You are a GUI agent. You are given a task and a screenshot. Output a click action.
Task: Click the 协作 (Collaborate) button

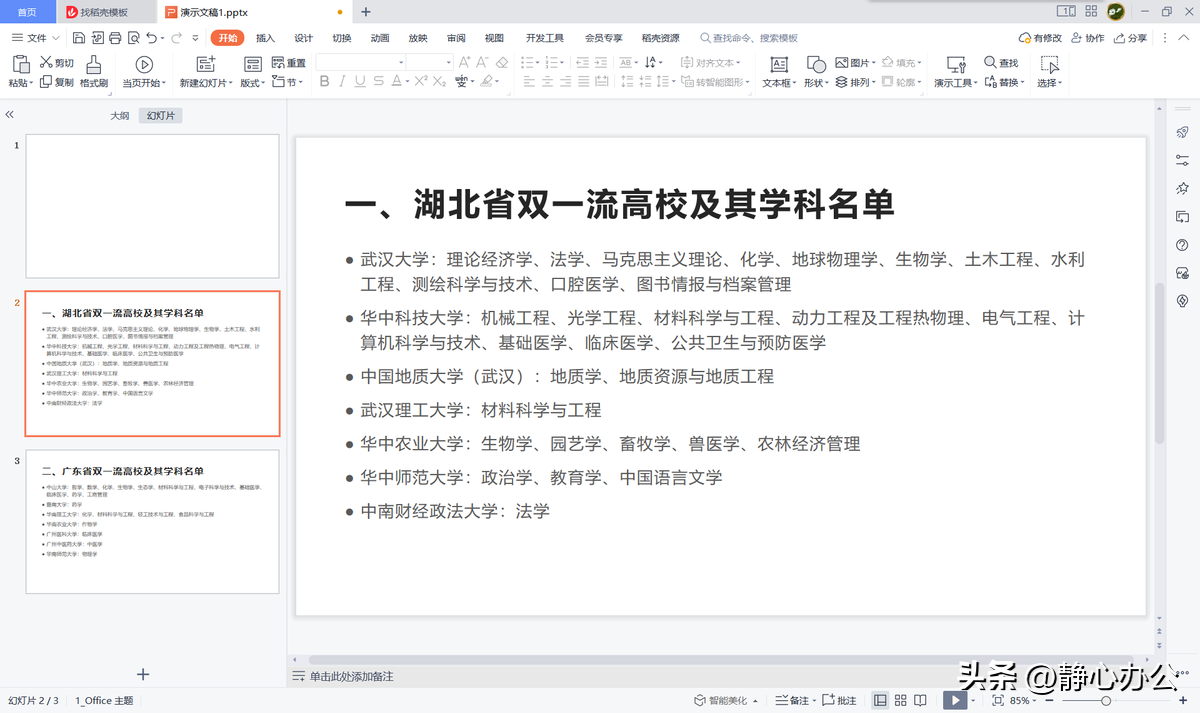pyautogui.click(x=1087, y=38)
